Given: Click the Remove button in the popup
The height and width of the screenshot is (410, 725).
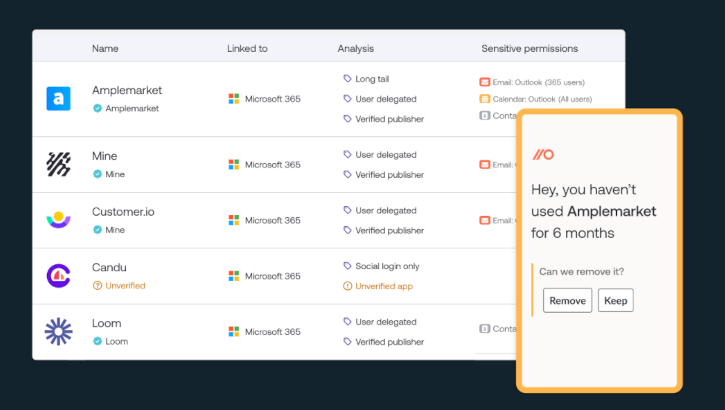Looking at the screenshot, I should (567, 300).
